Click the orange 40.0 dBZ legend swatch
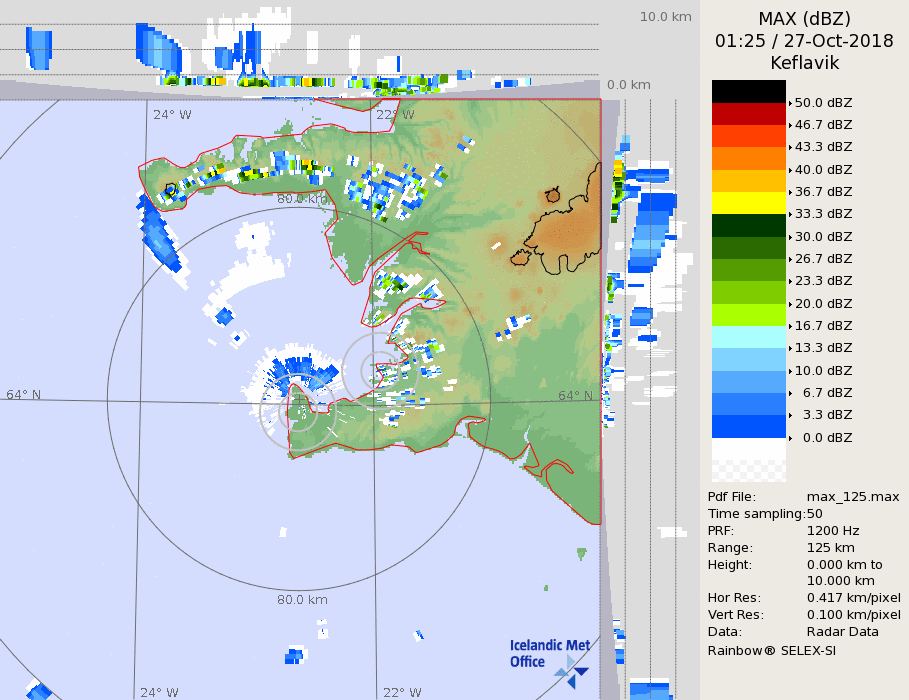909x700 pixels. [748, 158]
